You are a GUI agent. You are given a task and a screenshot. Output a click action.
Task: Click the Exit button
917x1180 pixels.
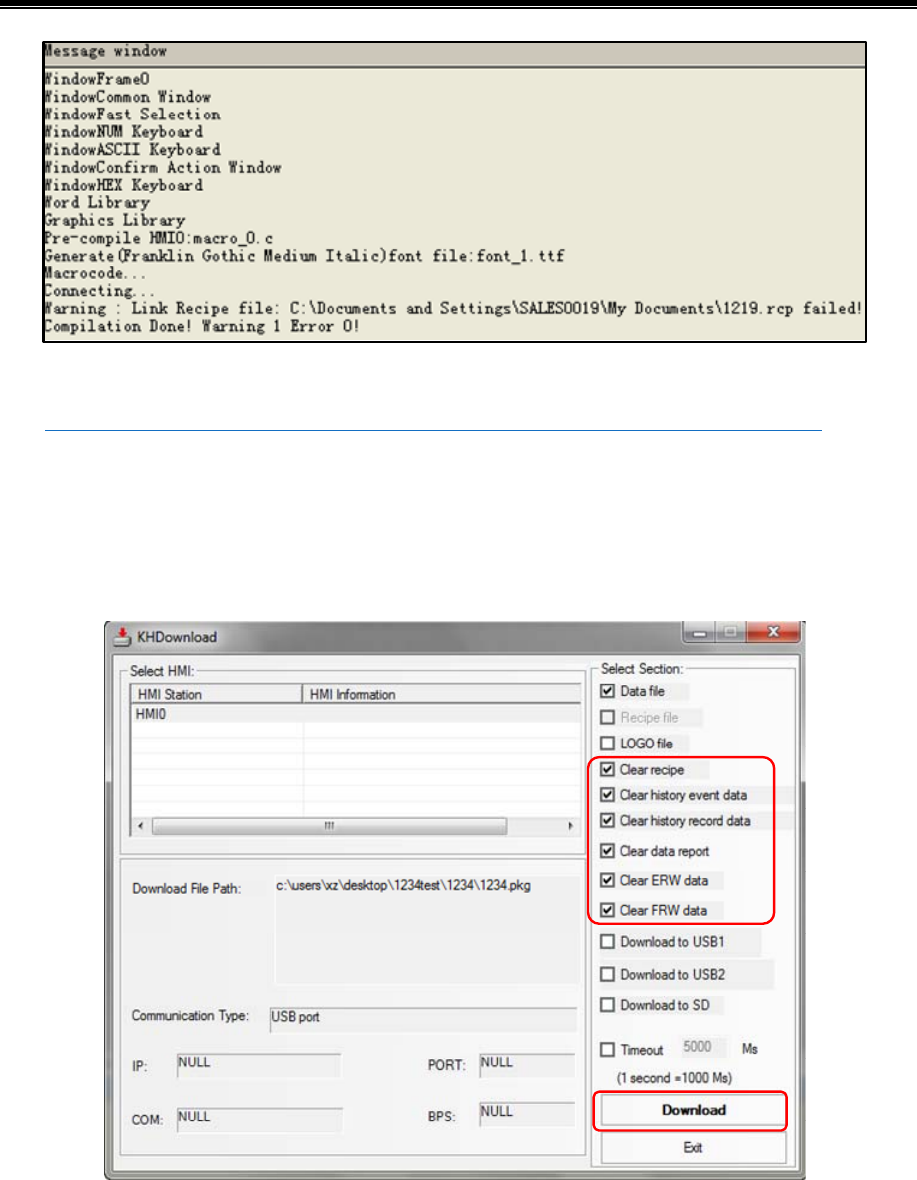click(693, 1148)
